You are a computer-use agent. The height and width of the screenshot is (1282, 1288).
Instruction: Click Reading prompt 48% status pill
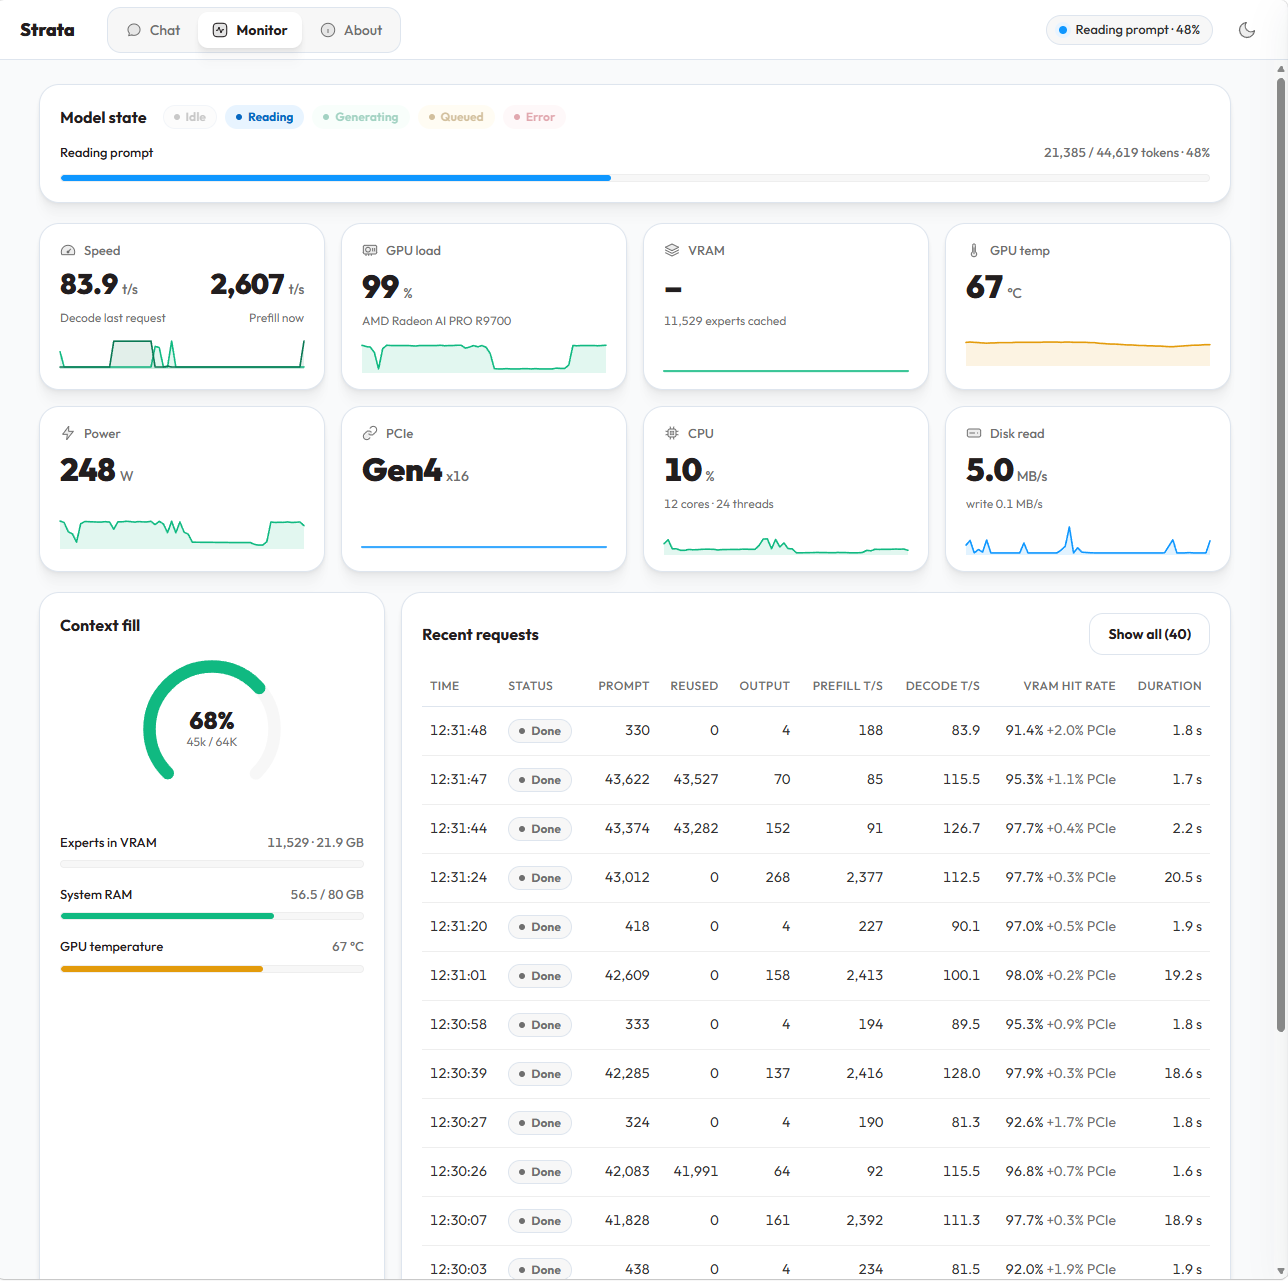[1130, 30]
